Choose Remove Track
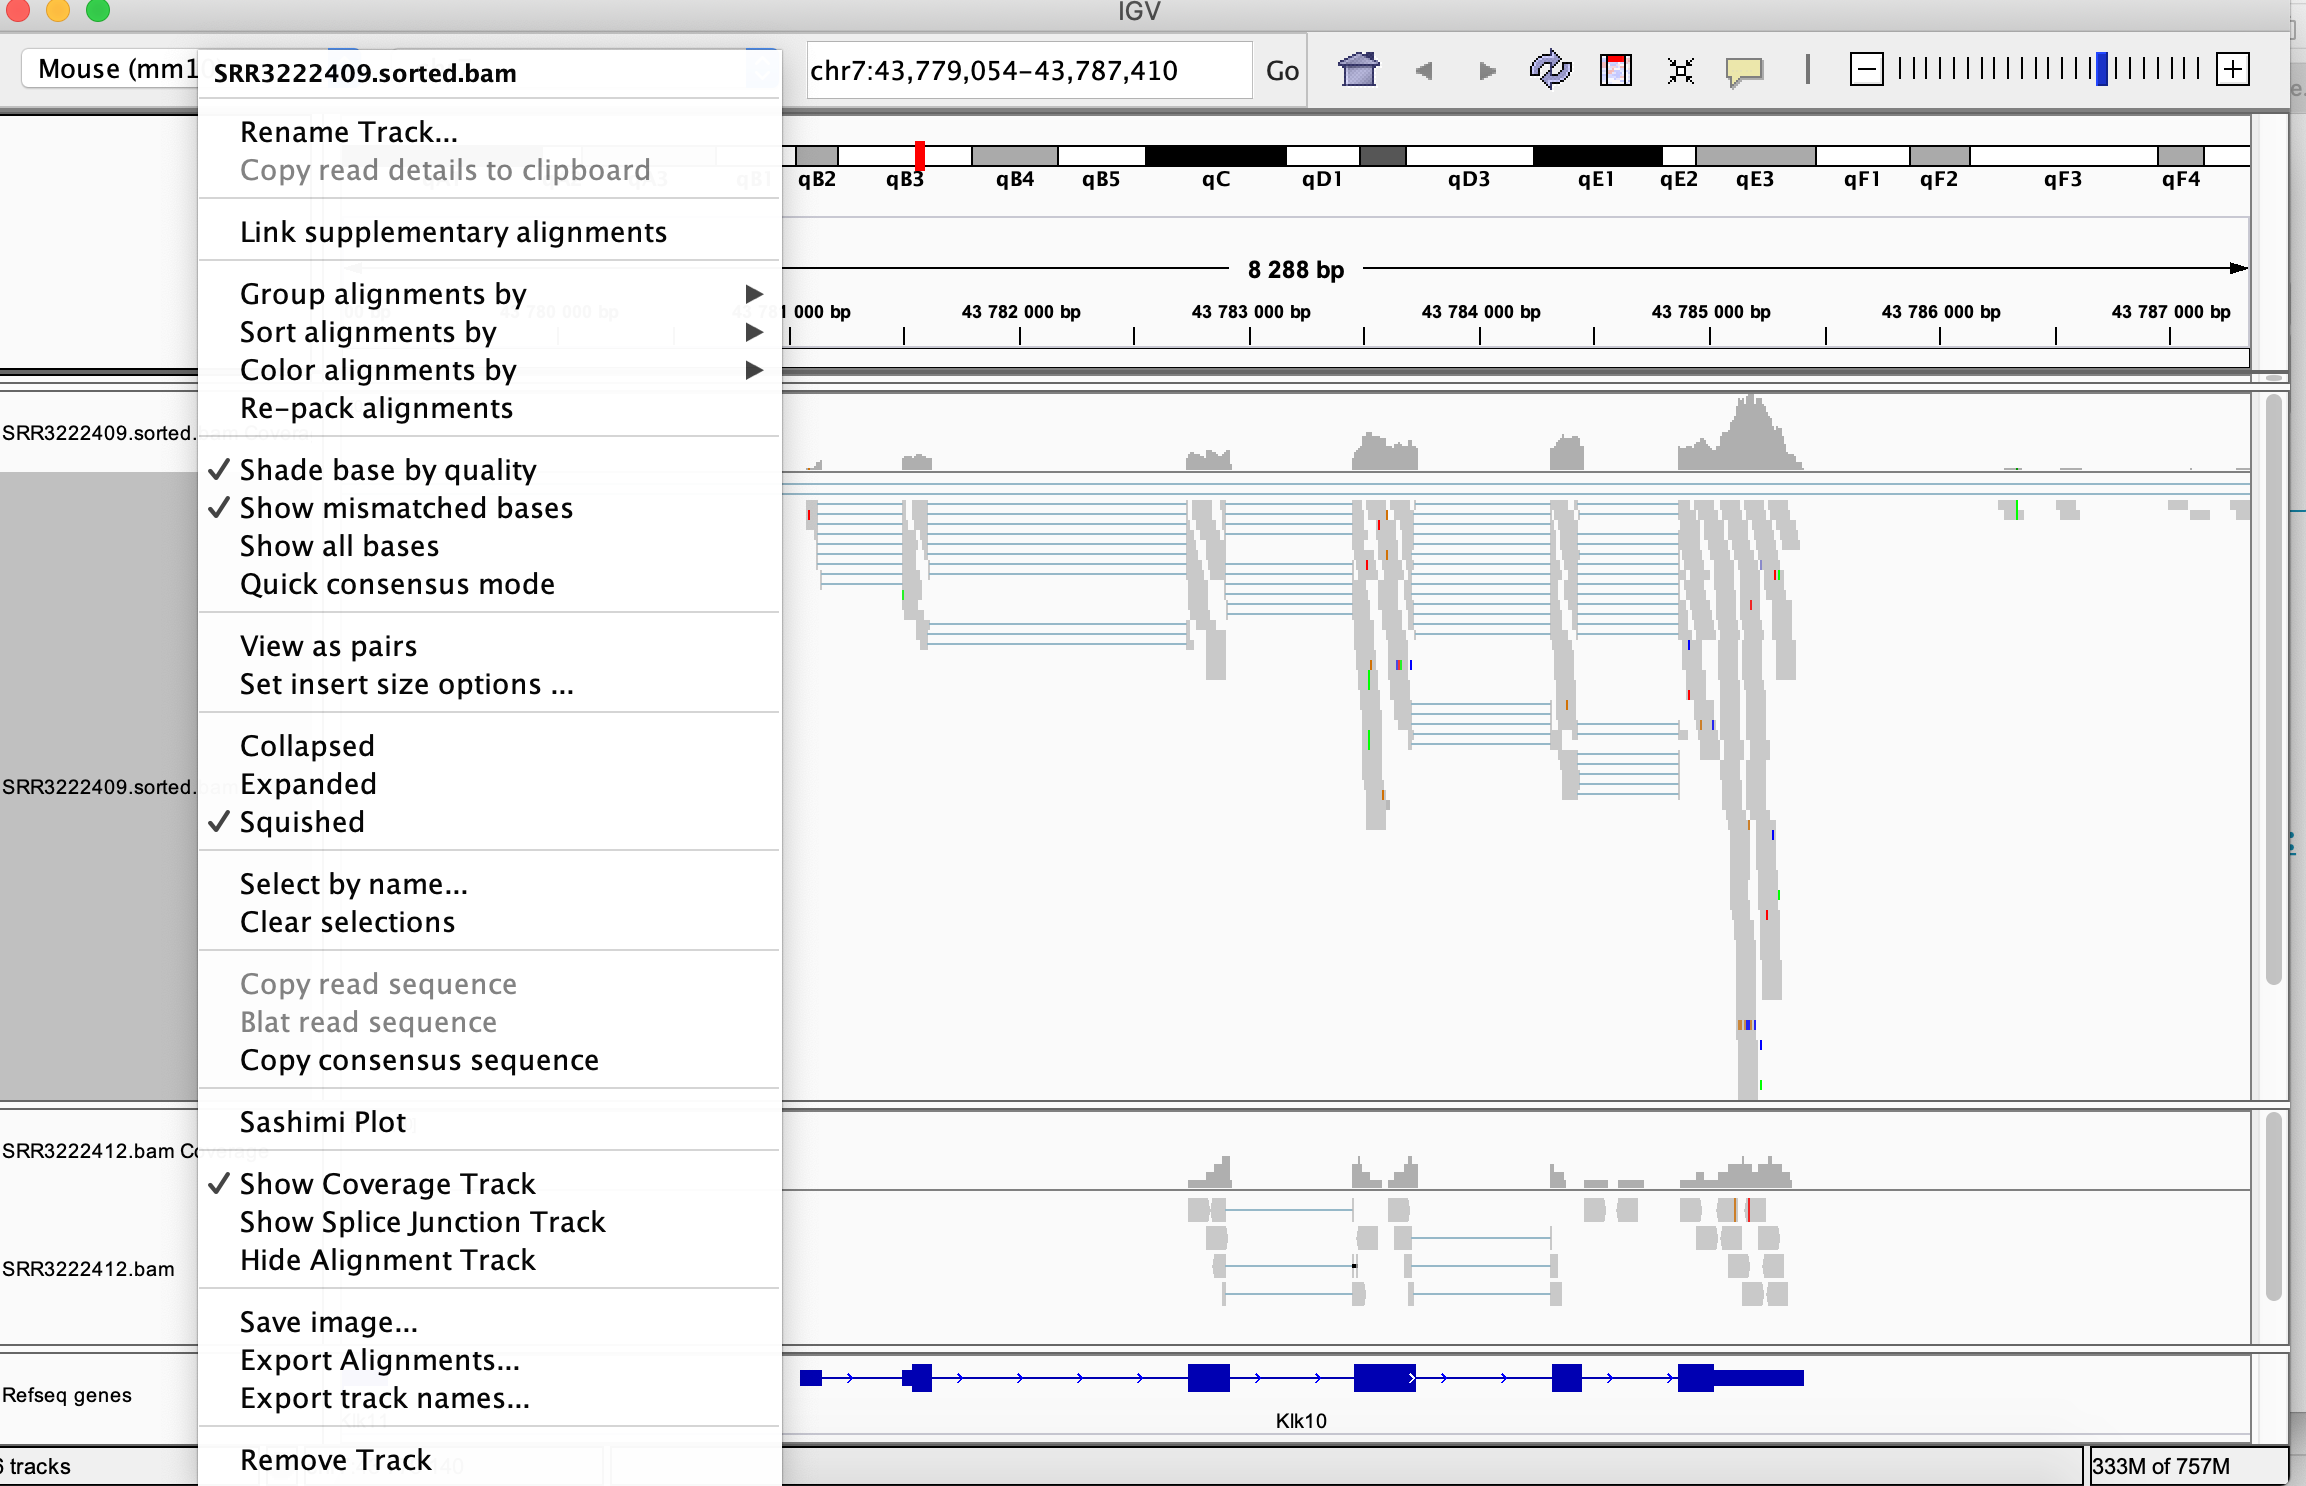Image resolution: width=2306 pixels, height=1486 pixels. (336, 1460)
